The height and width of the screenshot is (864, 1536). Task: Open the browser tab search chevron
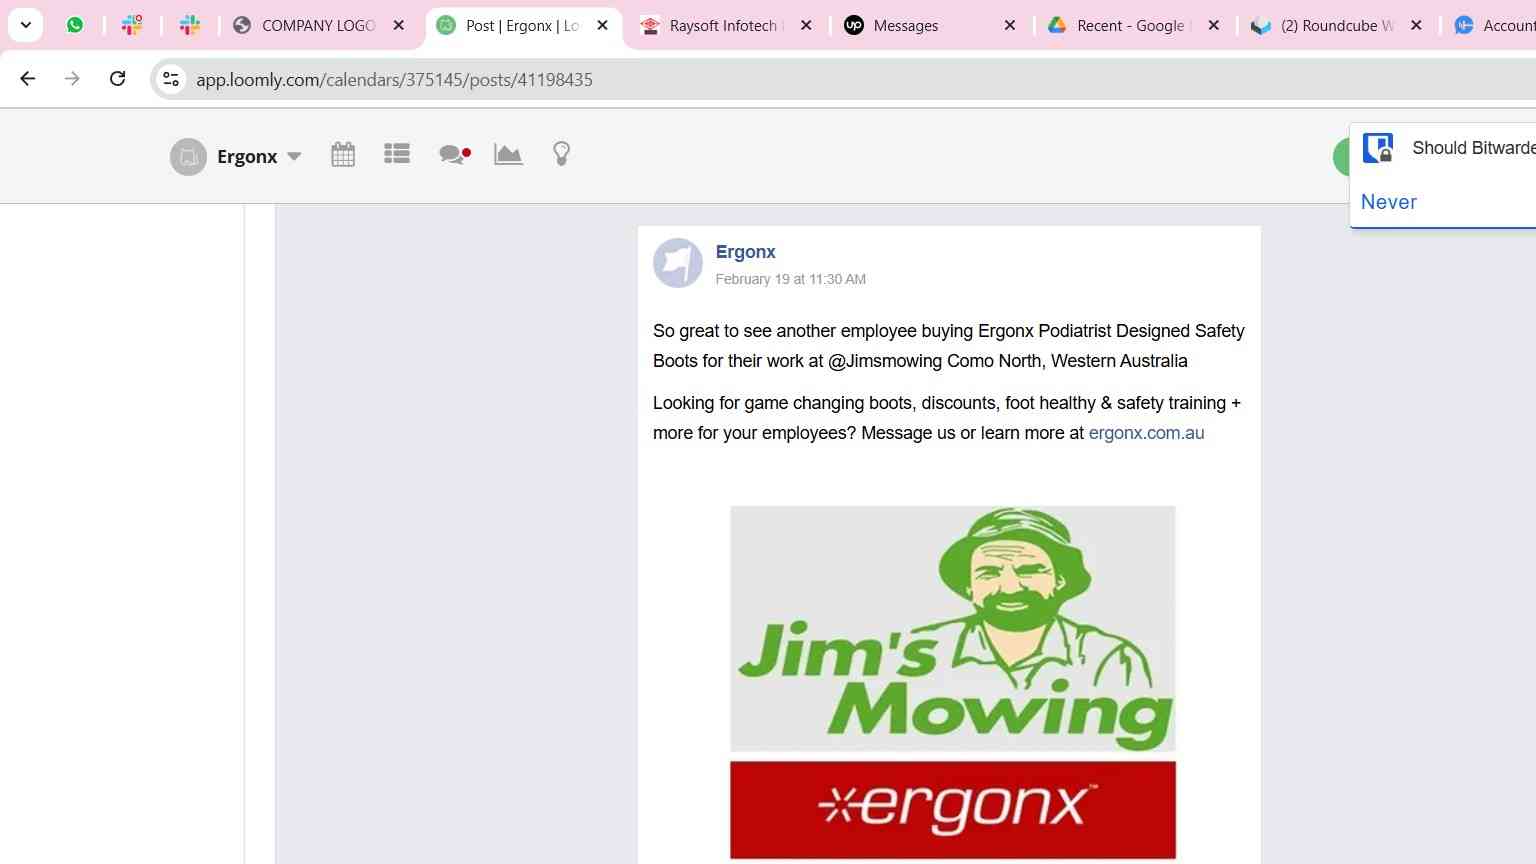point(26,25)
